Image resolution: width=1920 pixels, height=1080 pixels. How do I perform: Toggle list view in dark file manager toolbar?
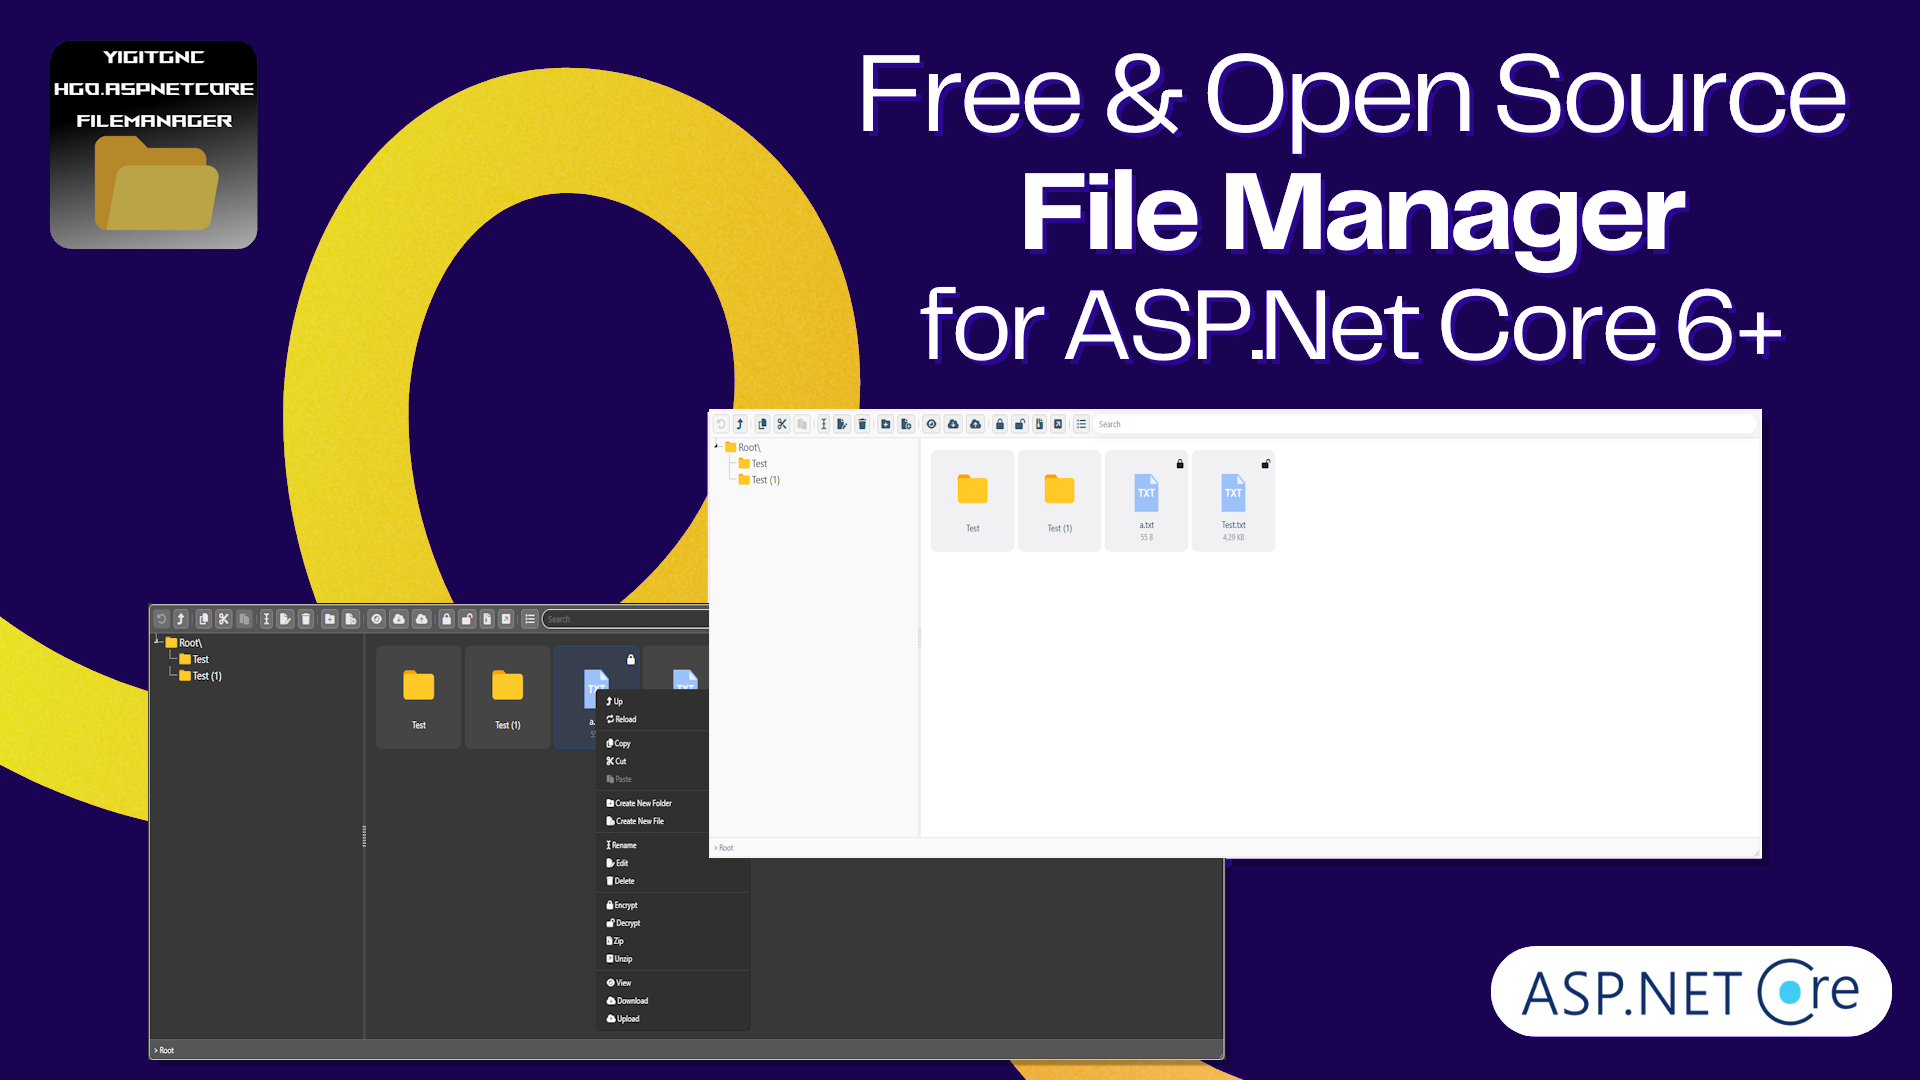tap(530, 619)
